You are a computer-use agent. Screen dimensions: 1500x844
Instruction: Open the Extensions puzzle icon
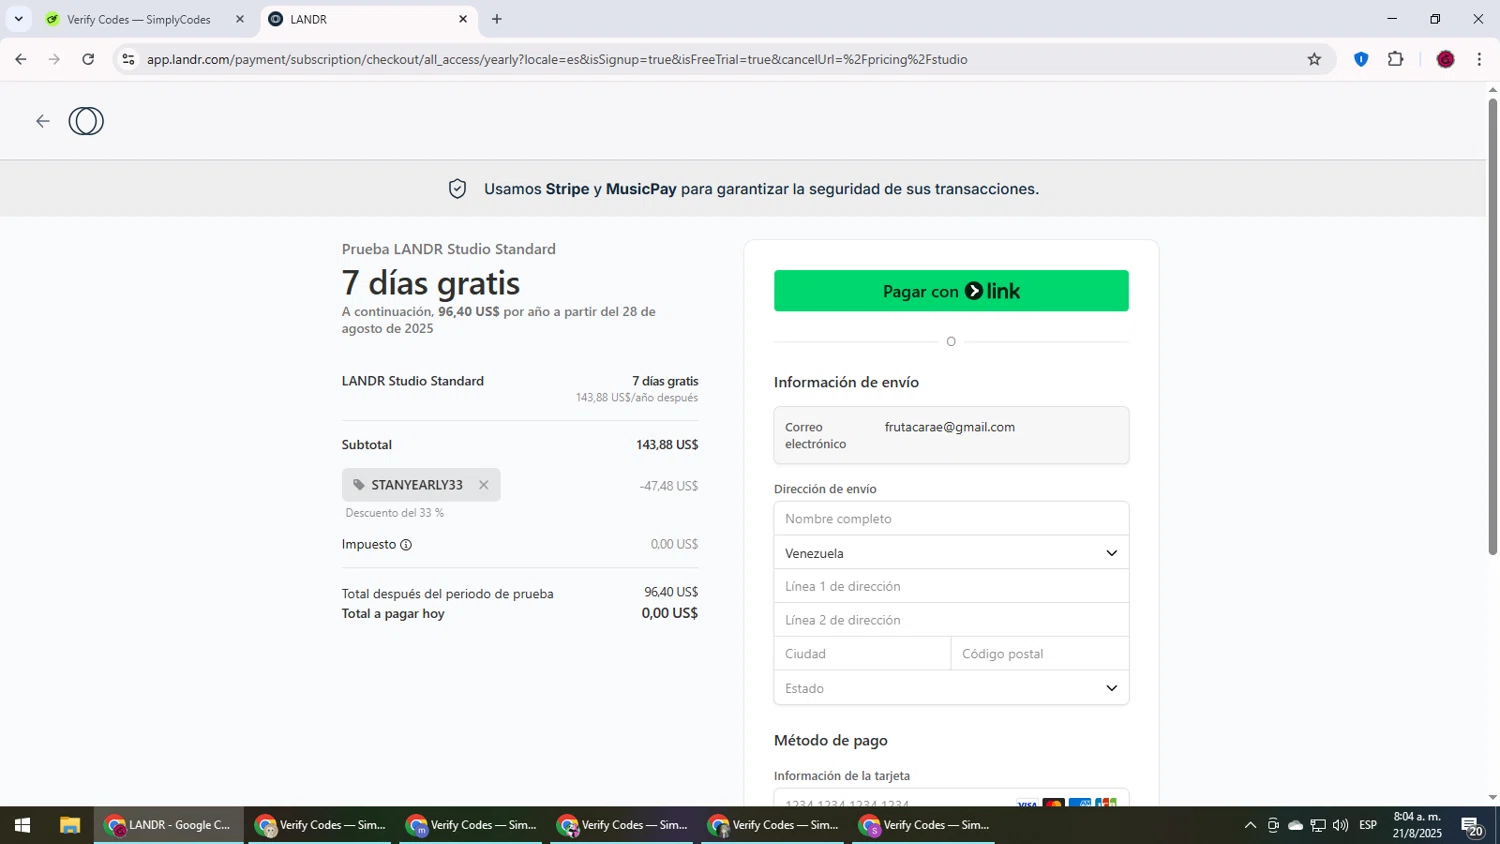pos(1396,59)
